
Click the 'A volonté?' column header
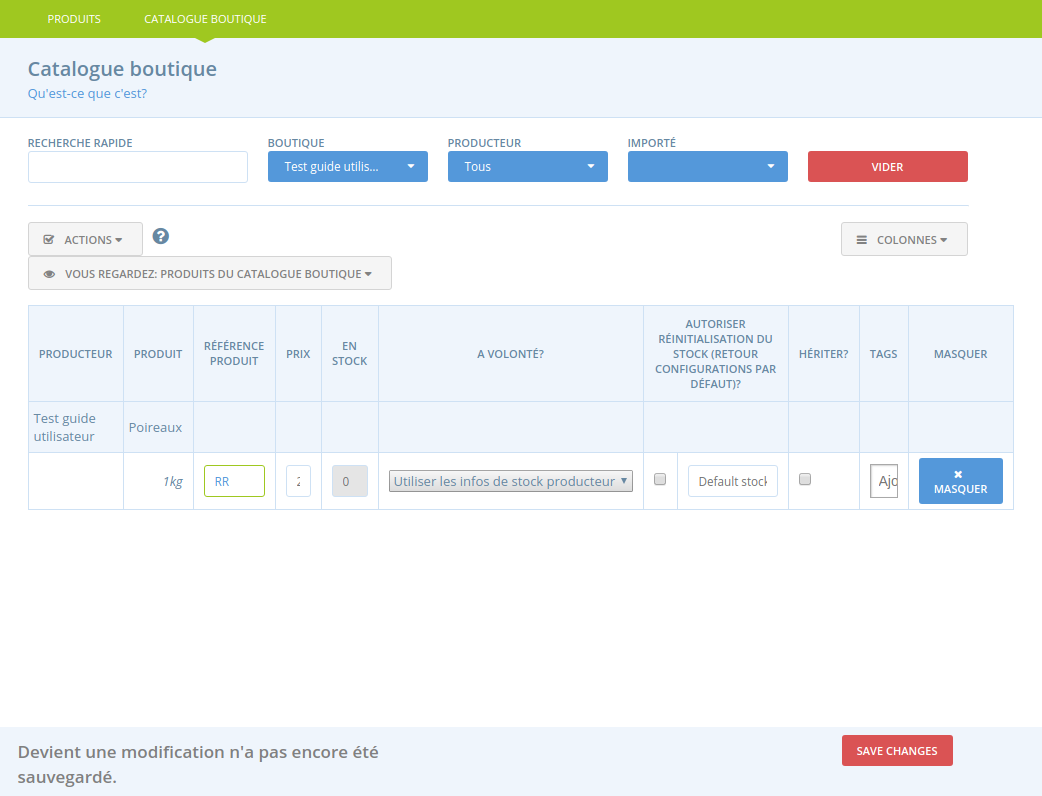510,354
